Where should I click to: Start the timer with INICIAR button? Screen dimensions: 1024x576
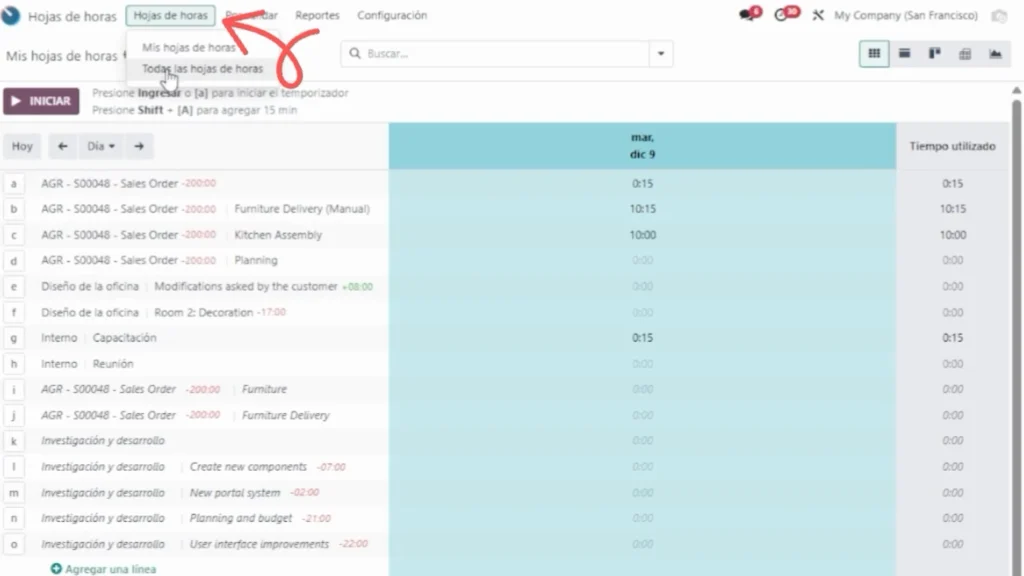point(41,101)
